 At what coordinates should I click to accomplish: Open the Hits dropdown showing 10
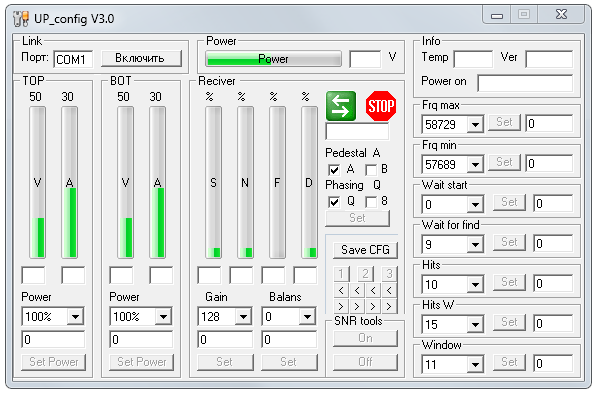[475, 284]
